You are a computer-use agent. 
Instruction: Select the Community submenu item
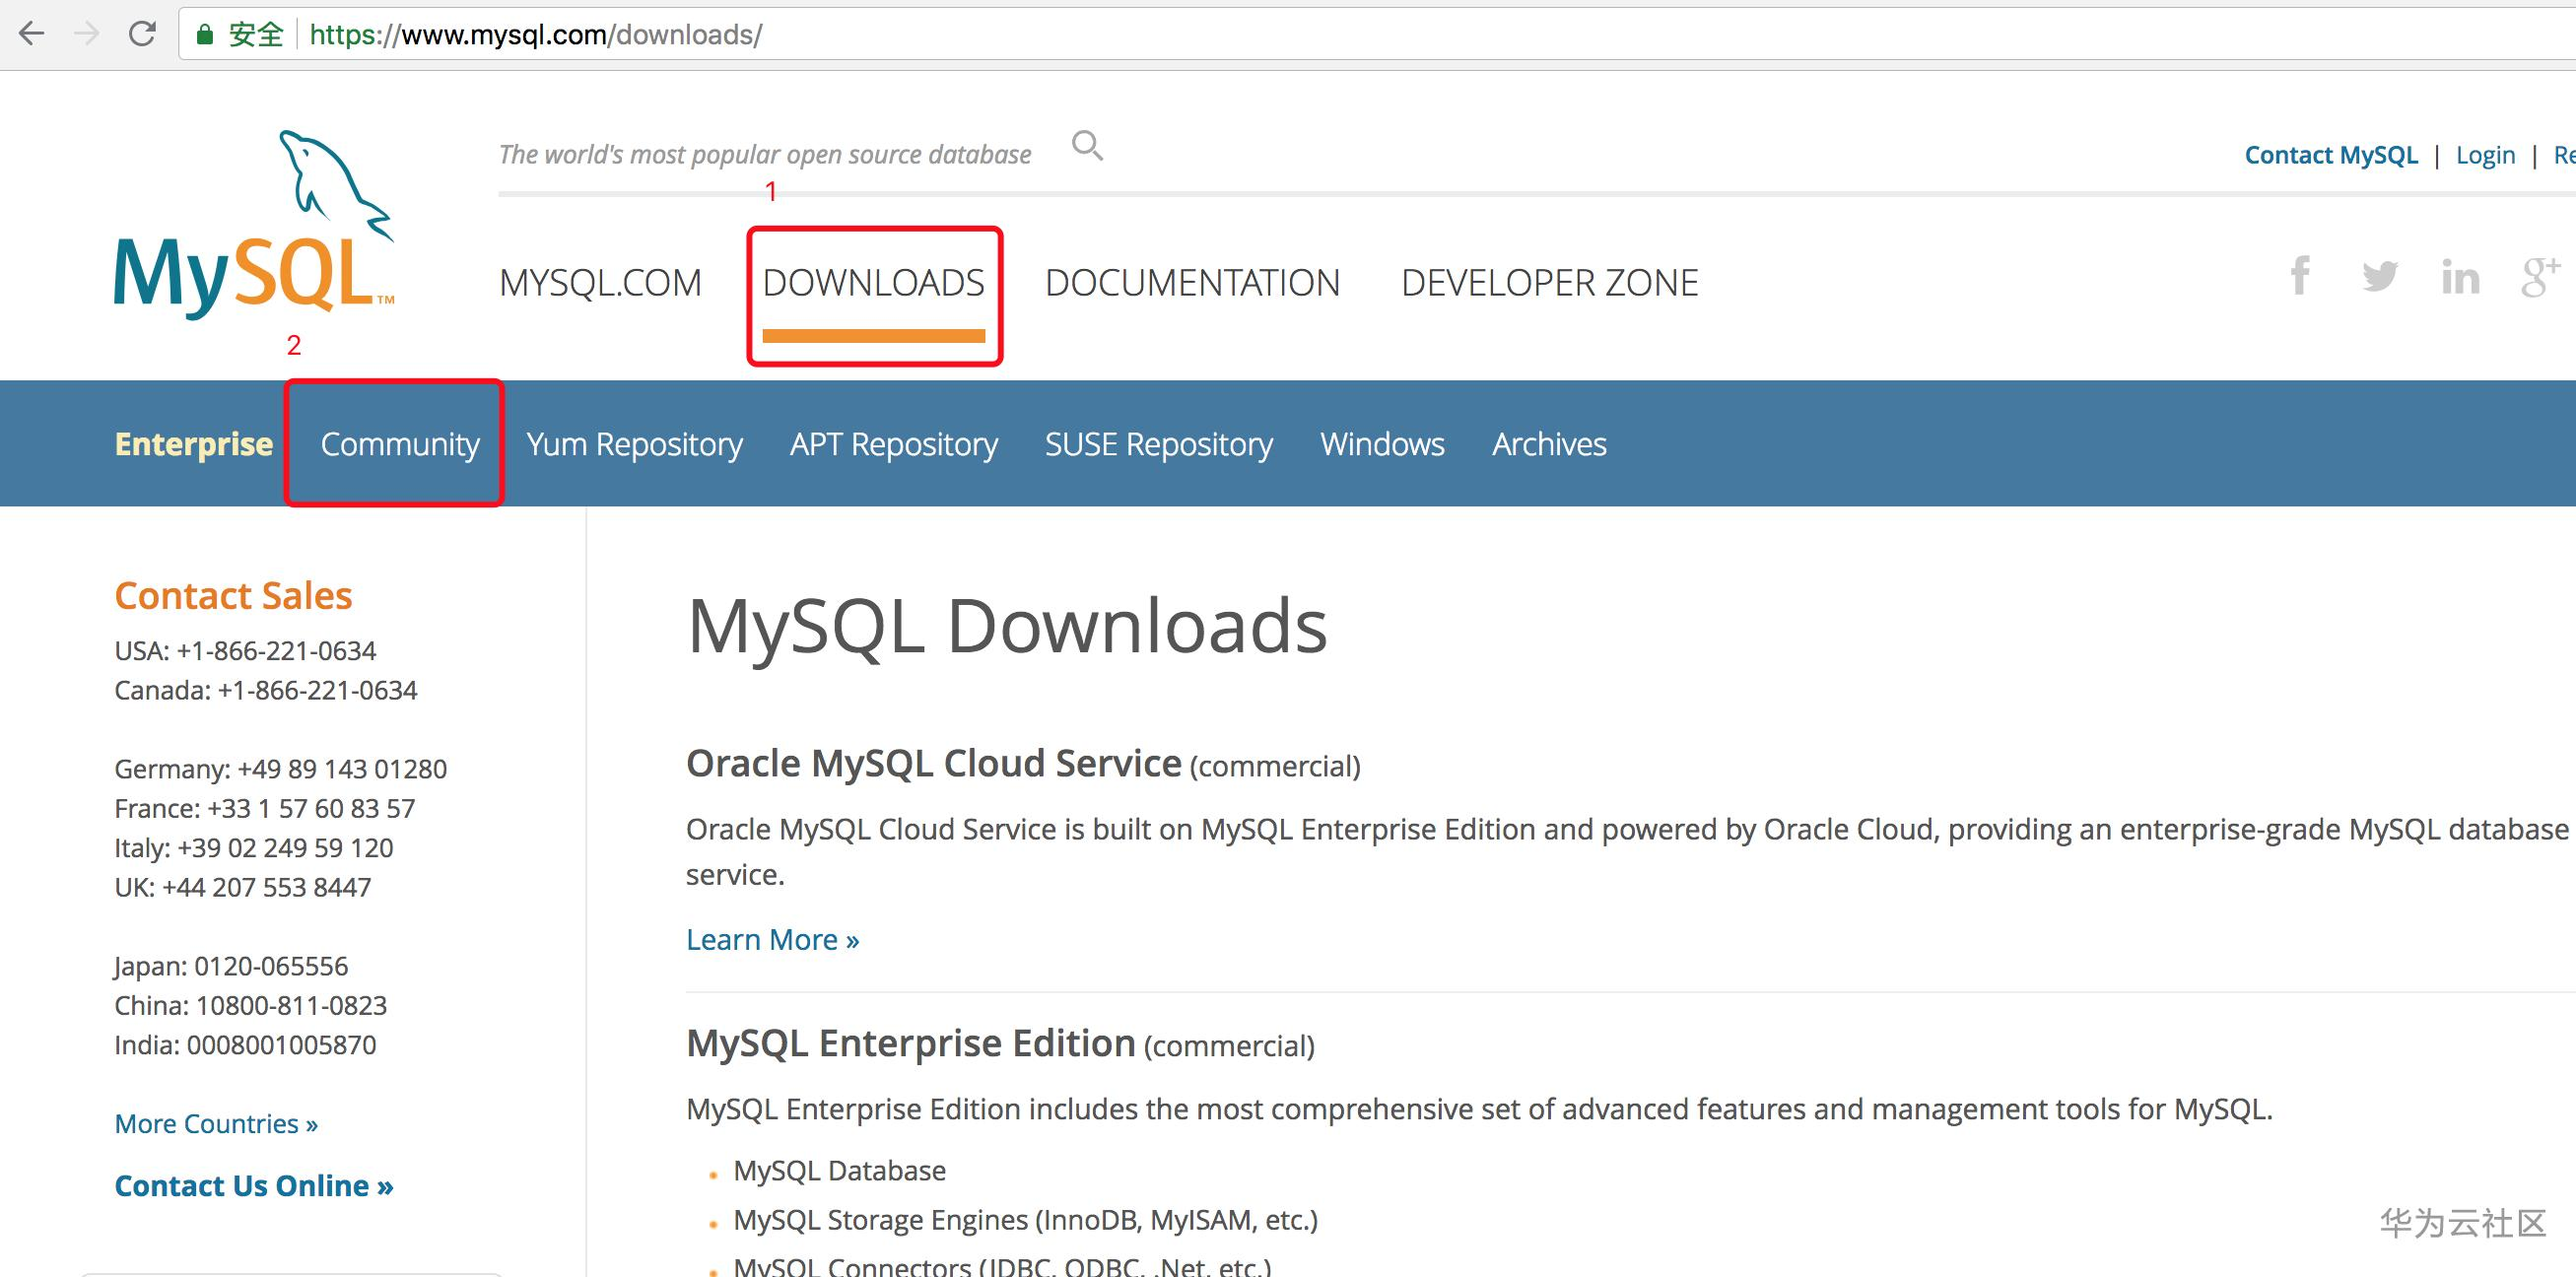click(399, 444)
